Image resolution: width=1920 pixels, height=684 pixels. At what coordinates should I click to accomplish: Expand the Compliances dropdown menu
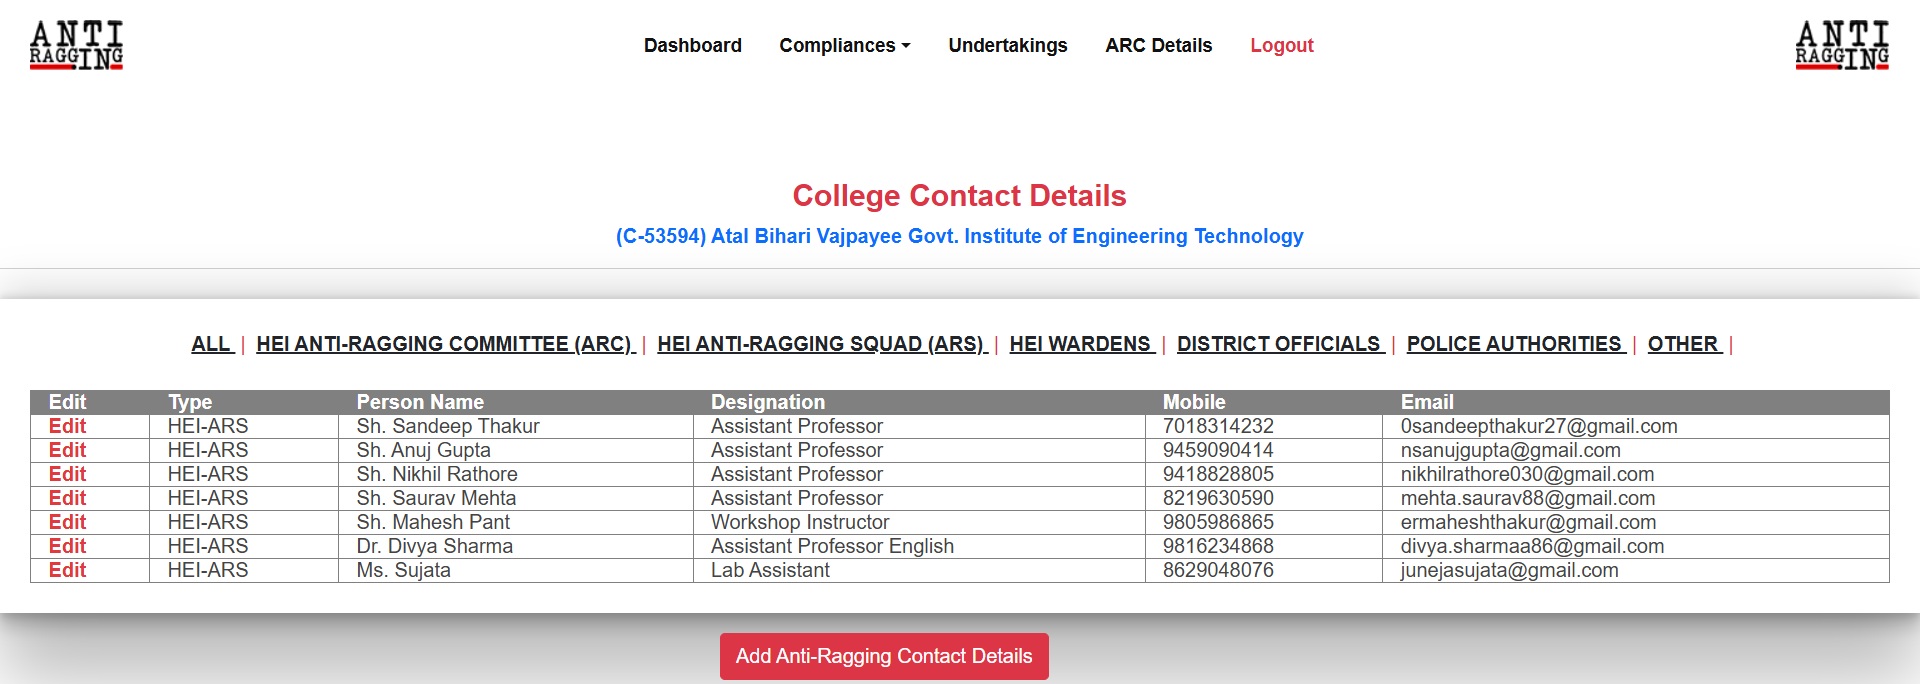click(x=844, y=46)
